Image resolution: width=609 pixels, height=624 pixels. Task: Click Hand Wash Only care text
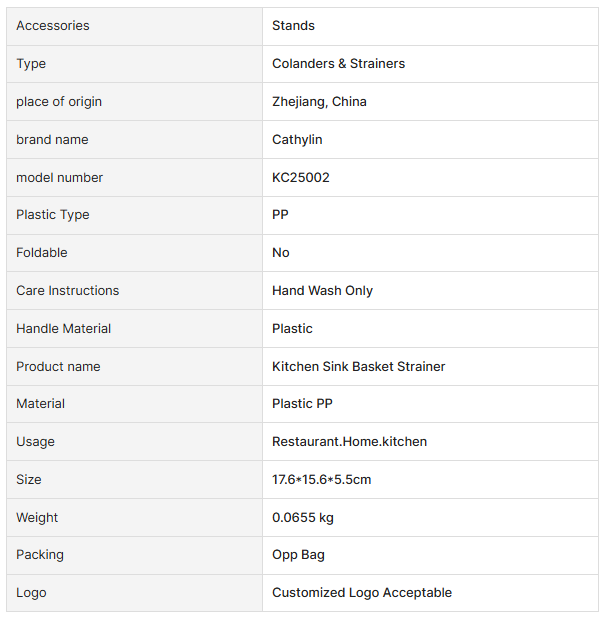[322, 291]
